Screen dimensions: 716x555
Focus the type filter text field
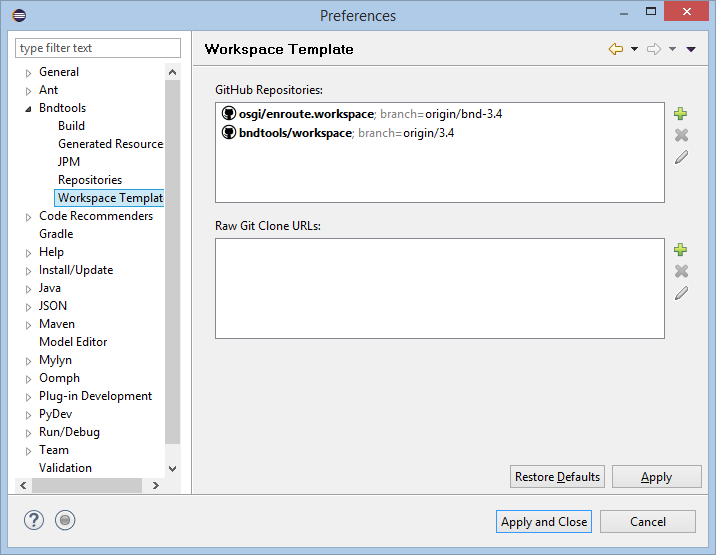click(x=98, y=48)
